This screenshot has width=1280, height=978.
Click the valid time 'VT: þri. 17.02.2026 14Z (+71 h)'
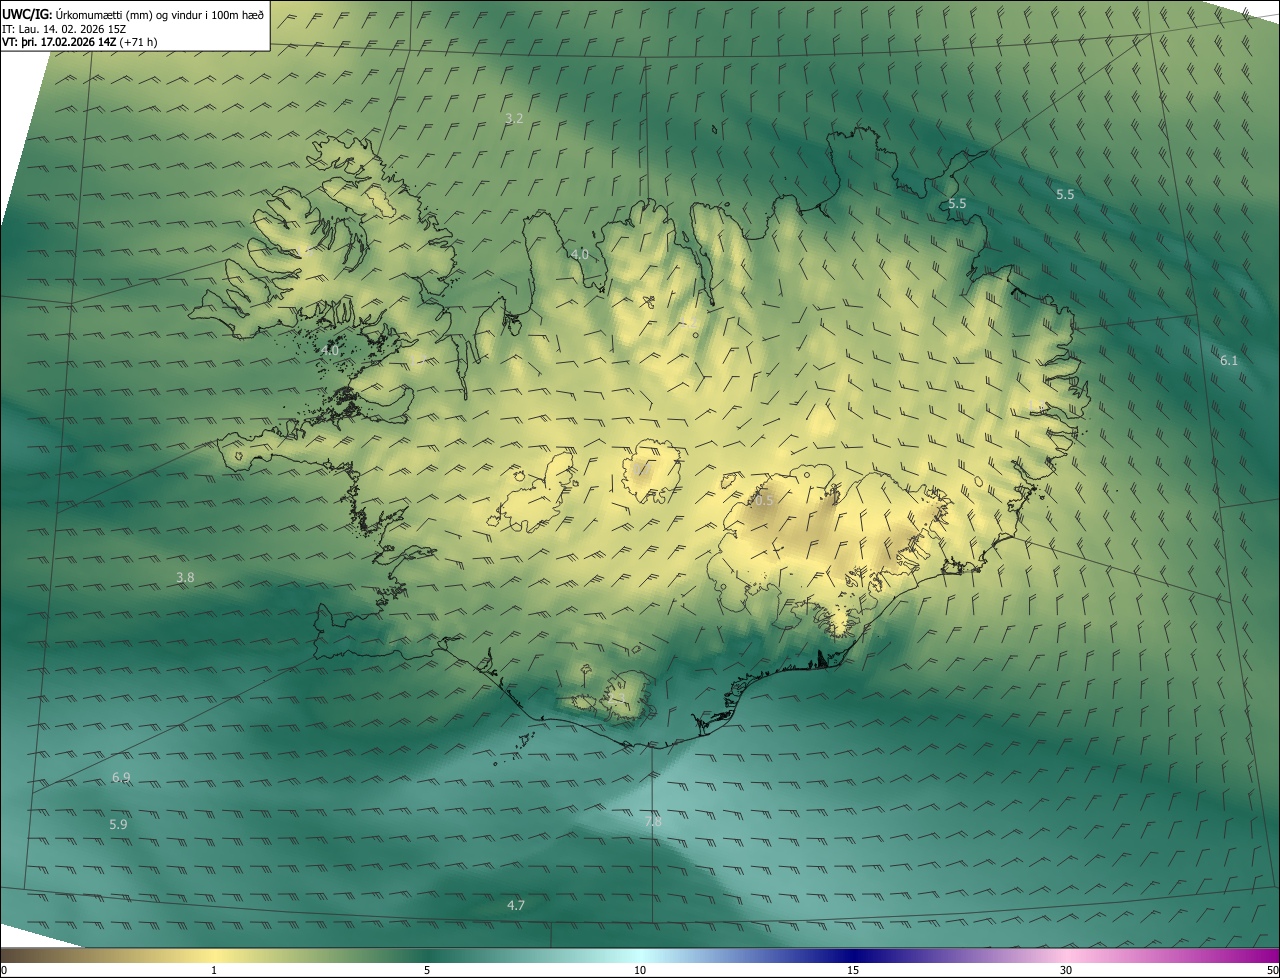pyautogui.click(x=79, y=42)
